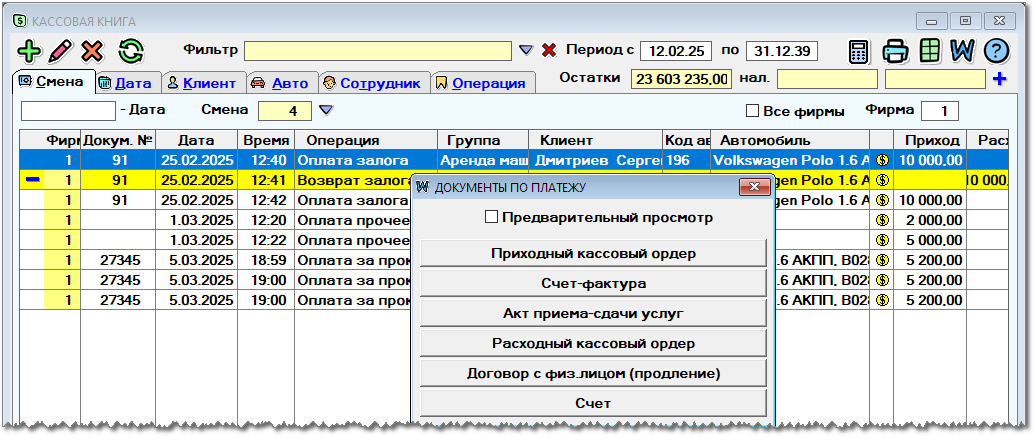Click the blue W Word documents icon
Viewport: 1034px width, 436px height.
pos(962,51)
